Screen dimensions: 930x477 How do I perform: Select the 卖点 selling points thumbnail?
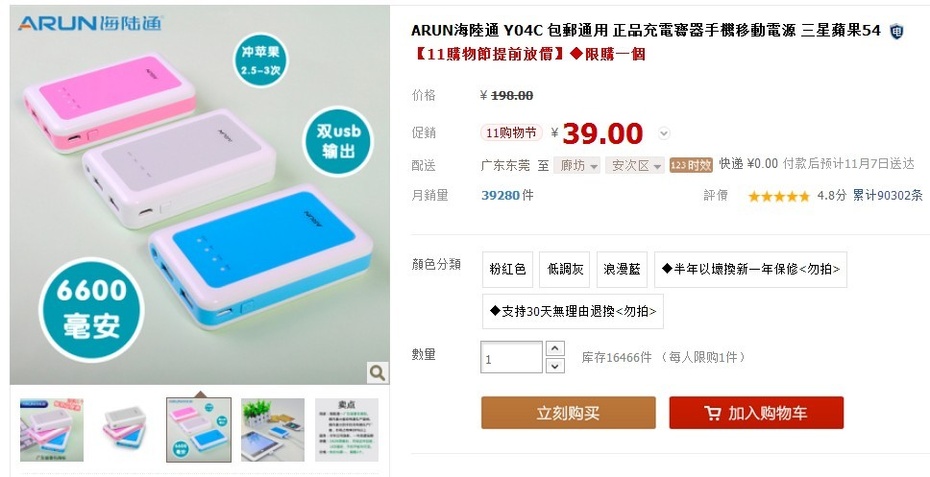tap(346, 430)
